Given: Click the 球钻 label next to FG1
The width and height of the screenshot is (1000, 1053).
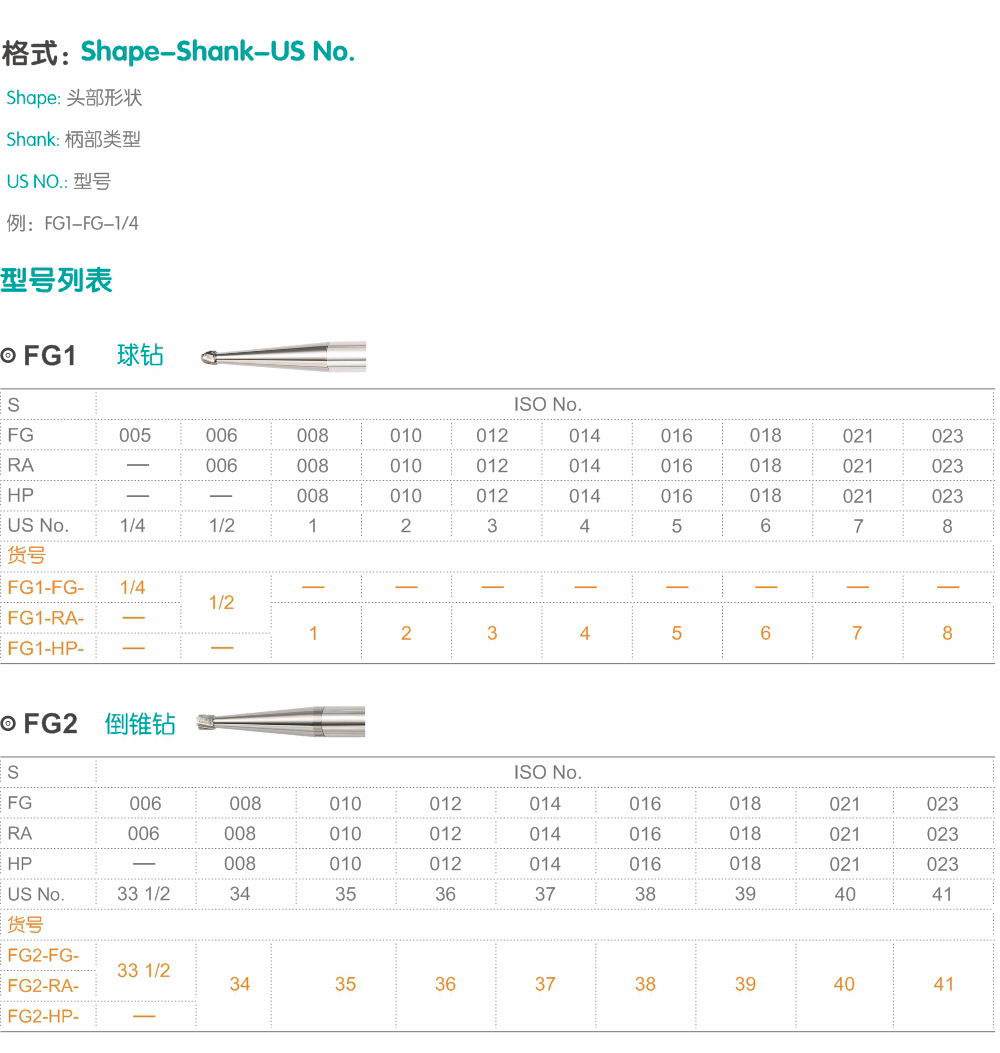Looking at the screenshot, I should [x=140, y=355].
